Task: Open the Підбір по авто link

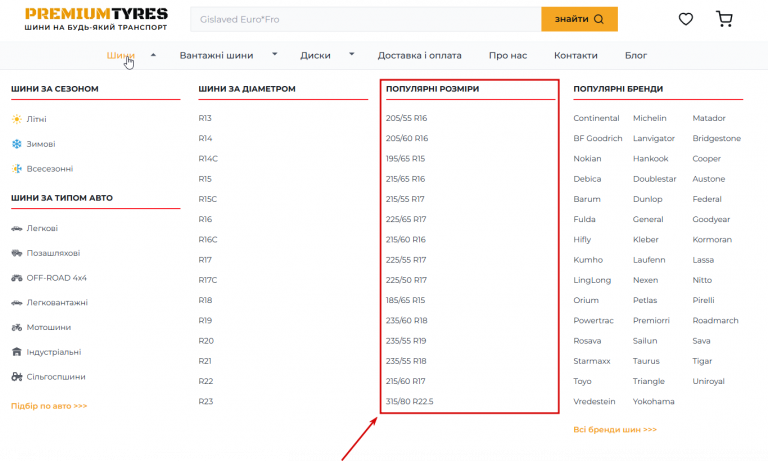Action: [x=49, y=406]
